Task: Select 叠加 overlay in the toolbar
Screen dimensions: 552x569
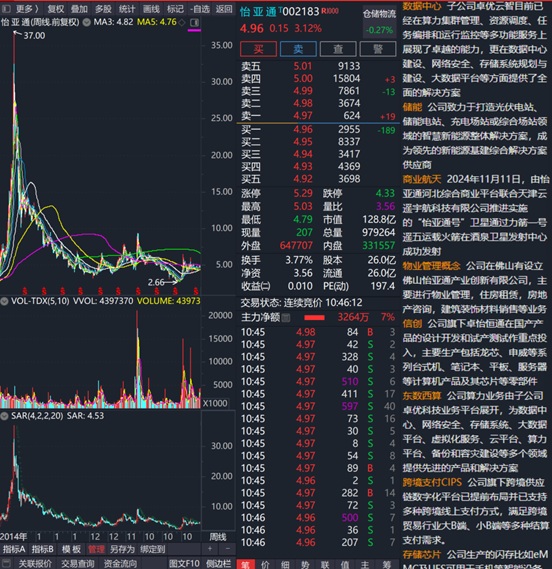Action: coord(79,9)
